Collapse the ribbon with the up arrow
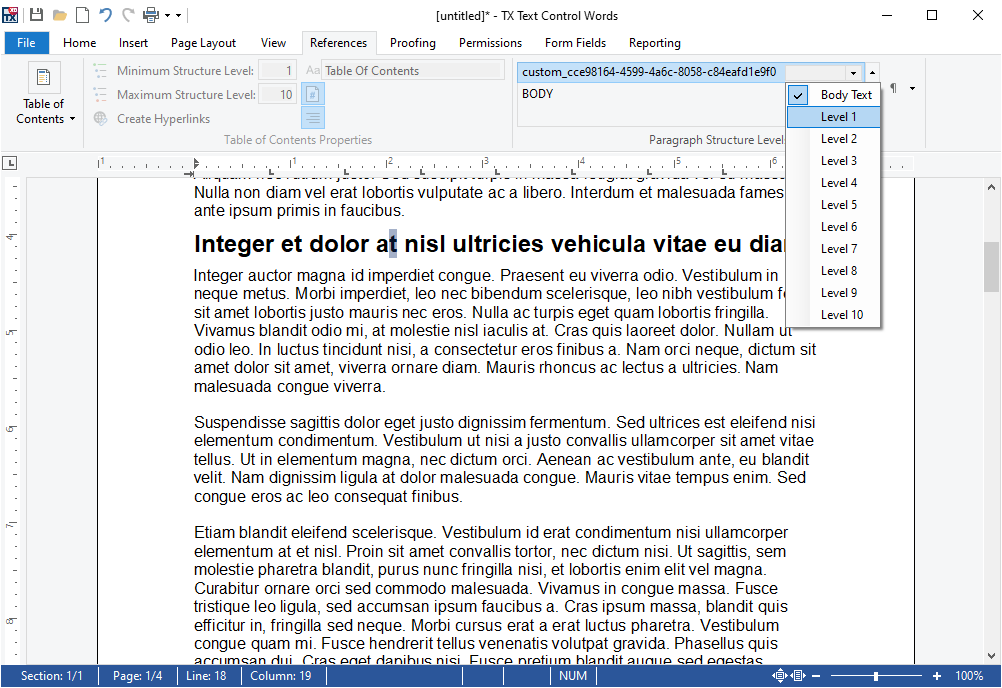This screenshot has width=1002, height=688. pos(872,72)
